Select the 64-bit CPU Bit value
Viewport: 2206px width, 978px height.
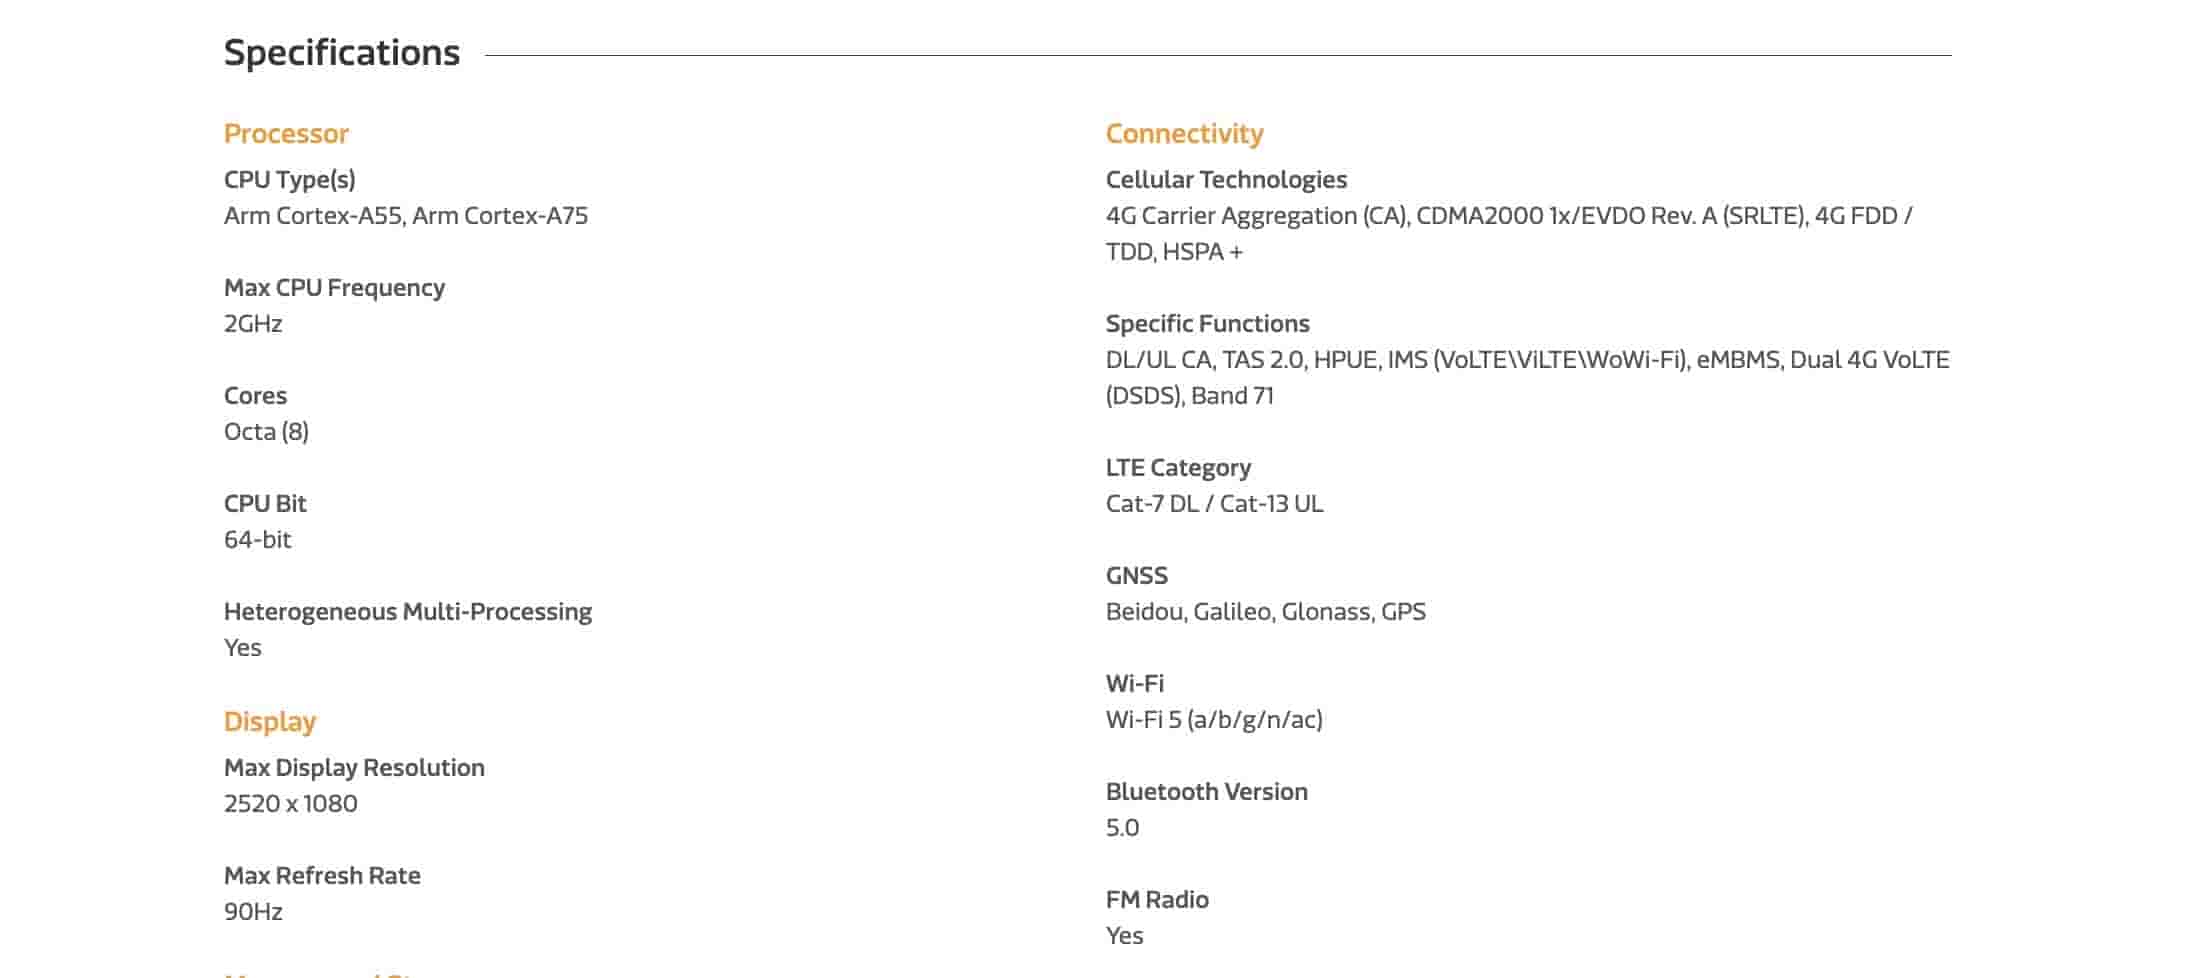click(x=257, y=540)
